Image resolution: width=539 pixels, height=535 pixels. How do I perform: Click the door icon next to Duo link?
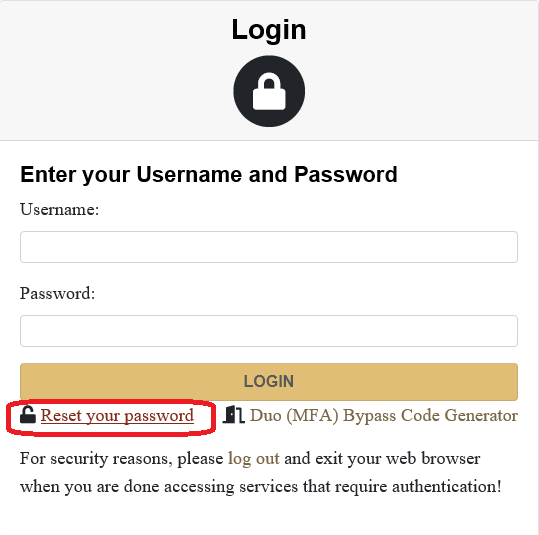[233, 414]
